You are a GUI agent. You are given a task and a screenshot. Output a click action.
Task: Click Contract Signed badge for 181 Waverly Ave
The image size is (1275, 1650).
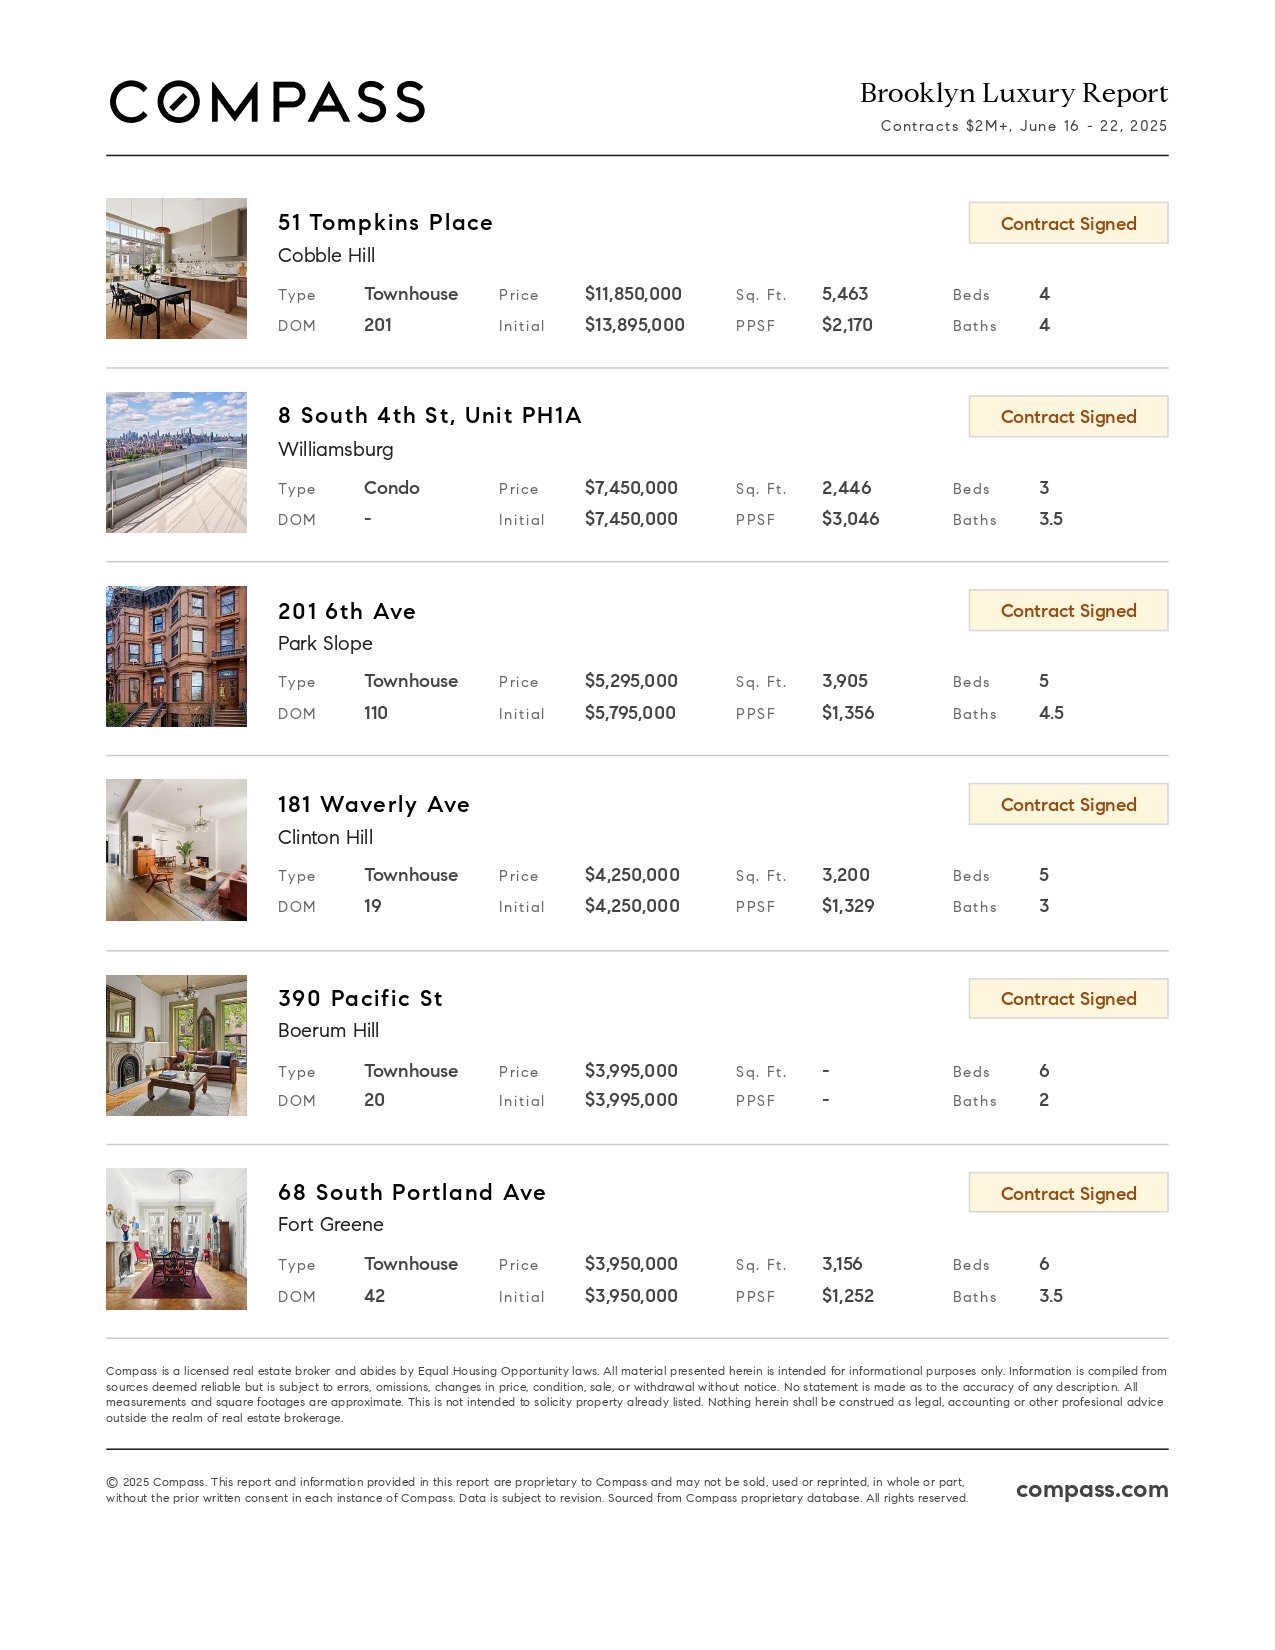pos(1068,804)
